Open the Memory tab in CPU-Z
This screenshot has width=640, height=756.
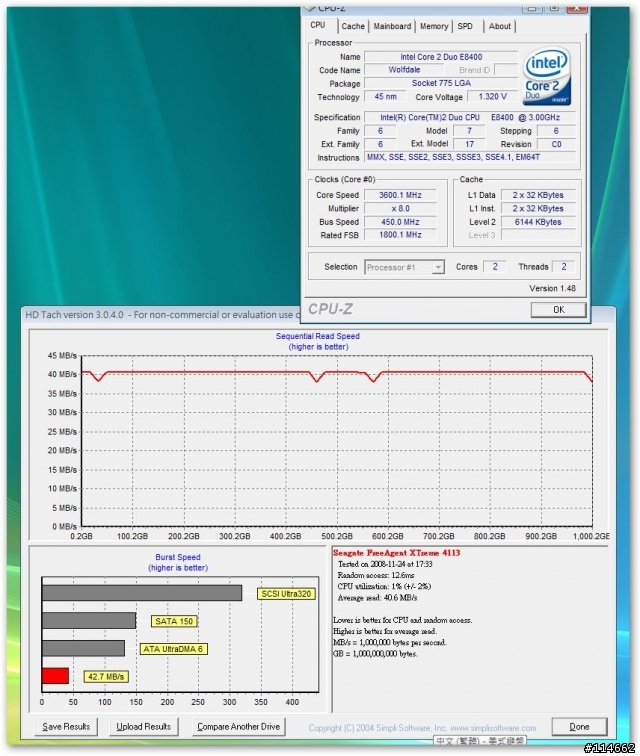pyautogui.click(x=434, y=27)
